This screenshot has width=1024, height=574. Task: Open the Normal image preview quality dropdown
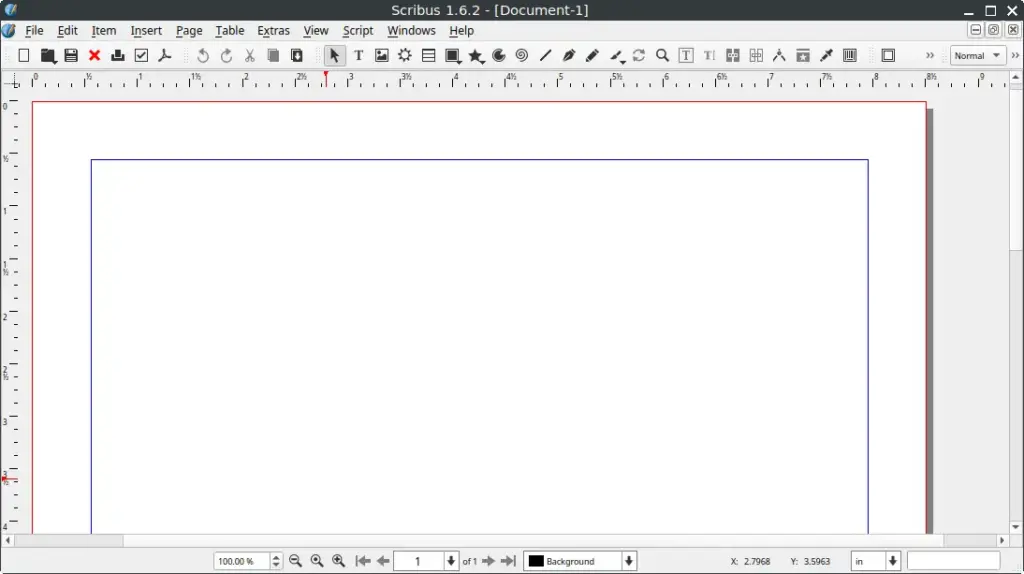pos(977,56)
